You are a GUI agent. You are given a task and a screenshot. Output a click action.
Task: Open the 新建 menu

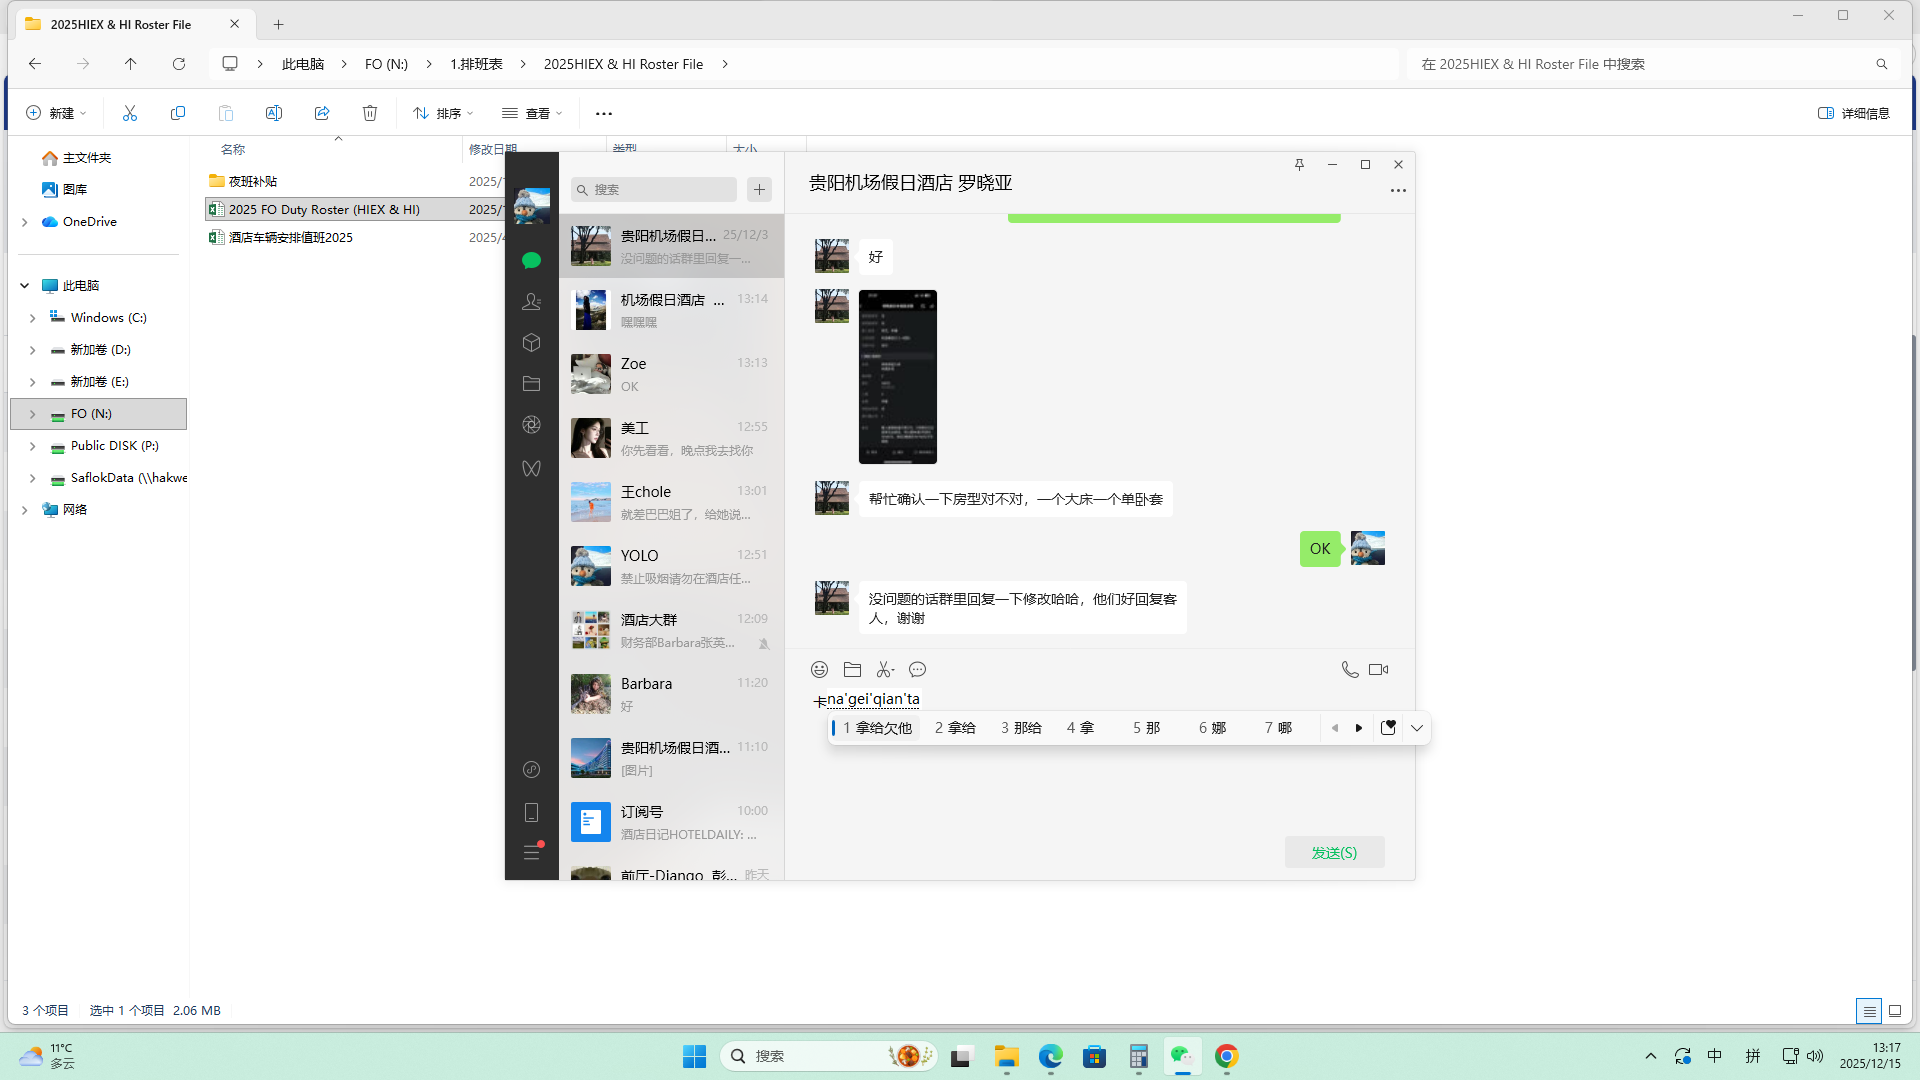pyautogui.click(x=56, y=113)
